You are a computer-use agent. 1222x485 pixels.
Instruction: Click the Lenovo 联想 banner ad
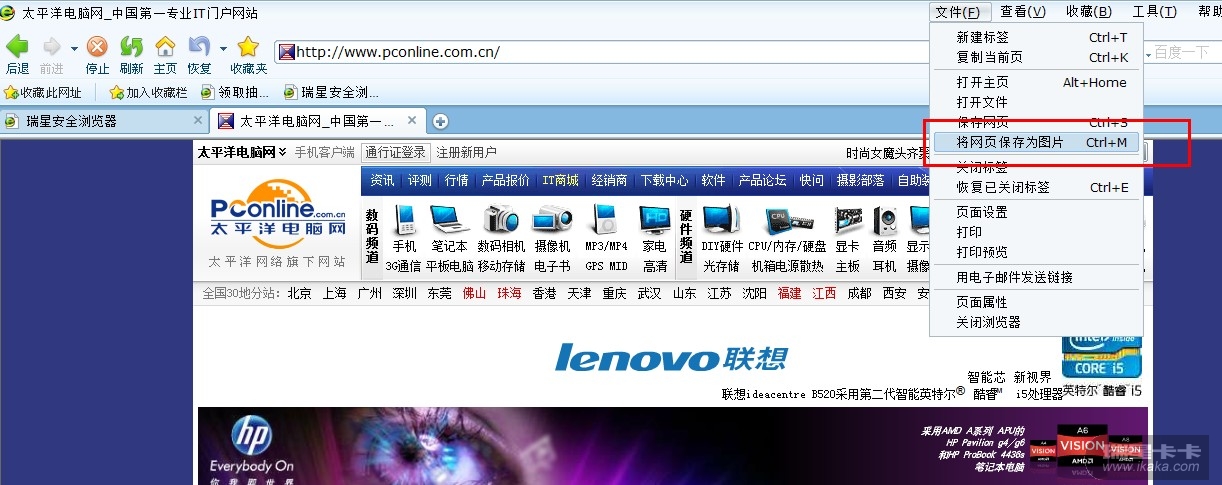point(671,356)
